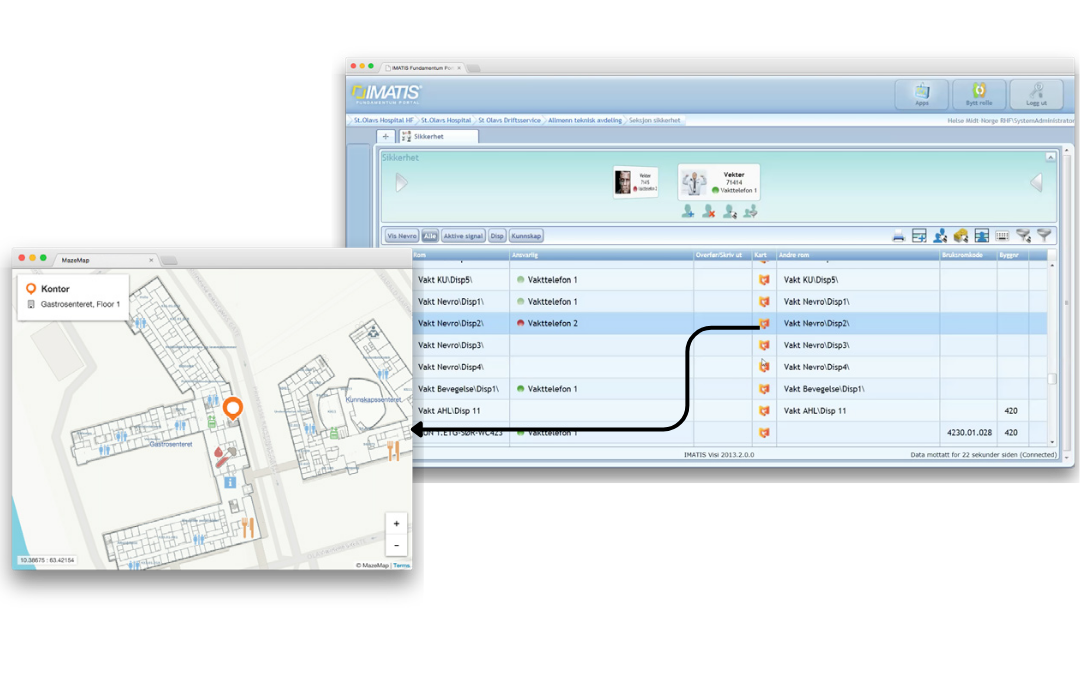Click the keyboard icon in Sikkerhet toolbar
The width and height of the screenshot is (1080, 700).
(1002, 236)
